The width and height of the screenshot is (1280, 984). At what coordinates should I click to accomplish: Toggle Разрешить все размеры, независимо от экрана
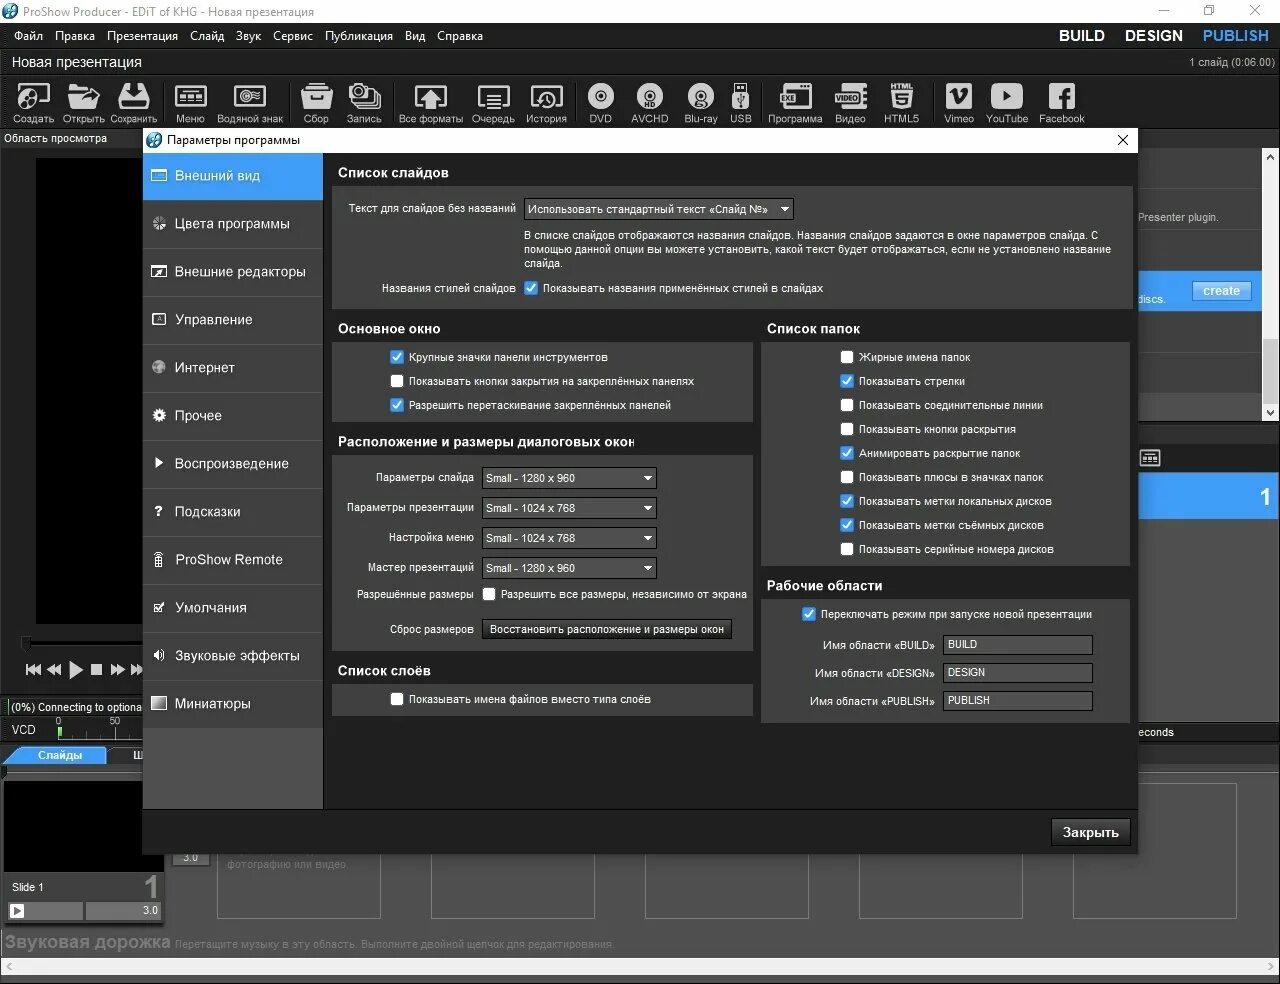pos(489,594)
